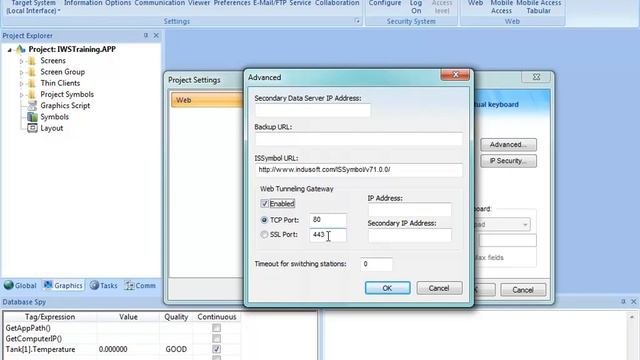This screenshot has width=640, height=360.
Task: Open Mobile Access Tabular ribbon button
Action: pyautogui.click(x=538, y=7)
